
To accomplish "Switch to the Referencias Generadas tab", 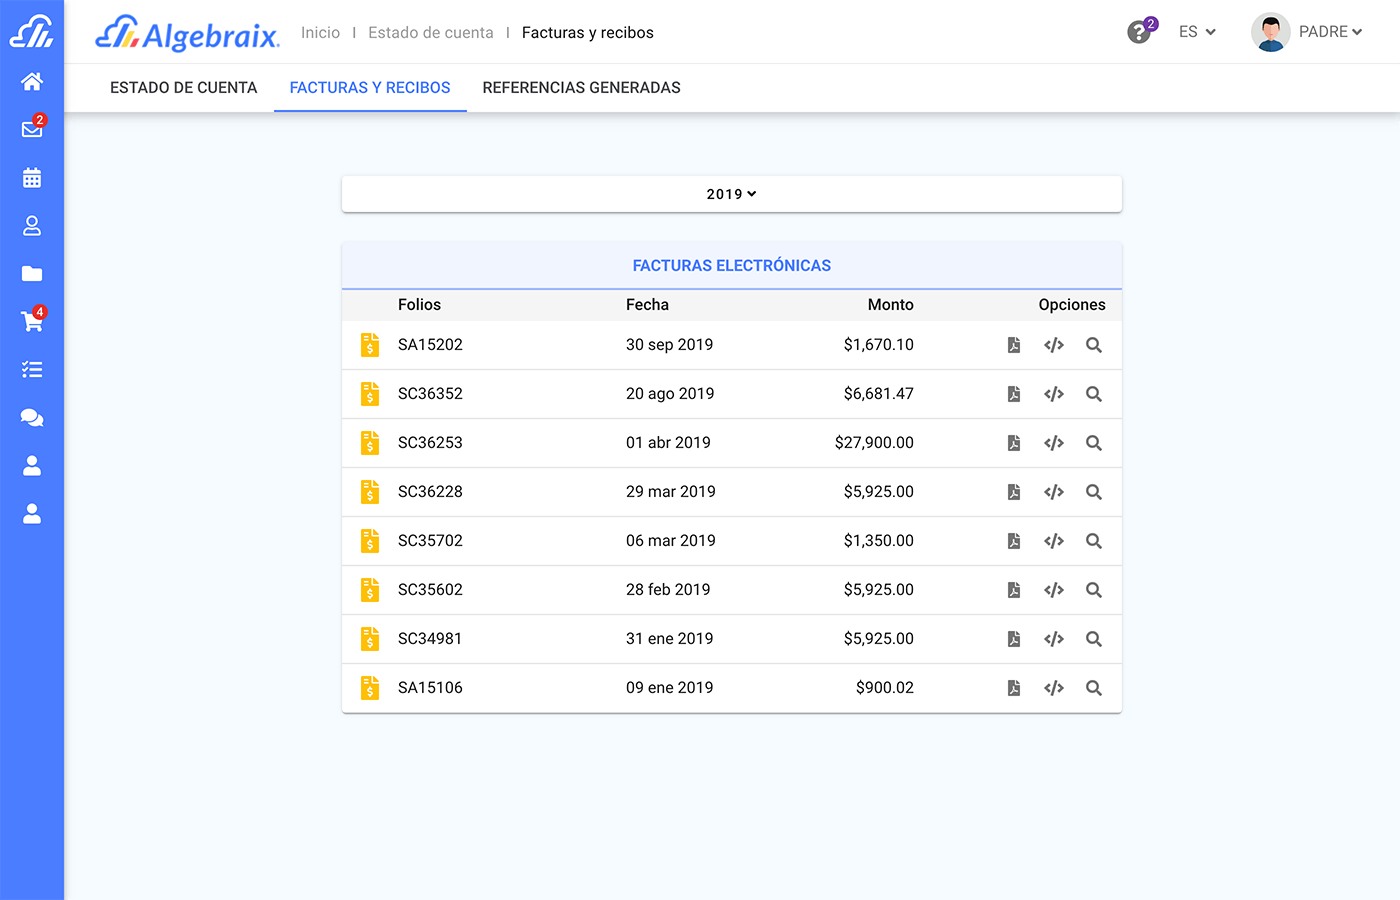I will (x=581, y=88).
